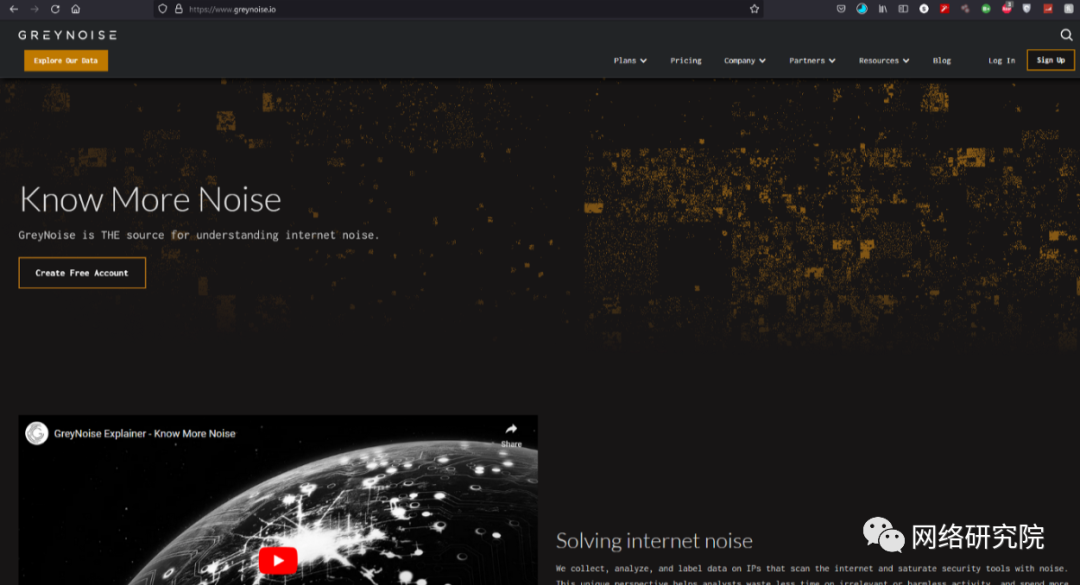1080x585 pixels.
Task: Click the Sign Up button
Action: pyautogui.click(x=1050, y=60)
